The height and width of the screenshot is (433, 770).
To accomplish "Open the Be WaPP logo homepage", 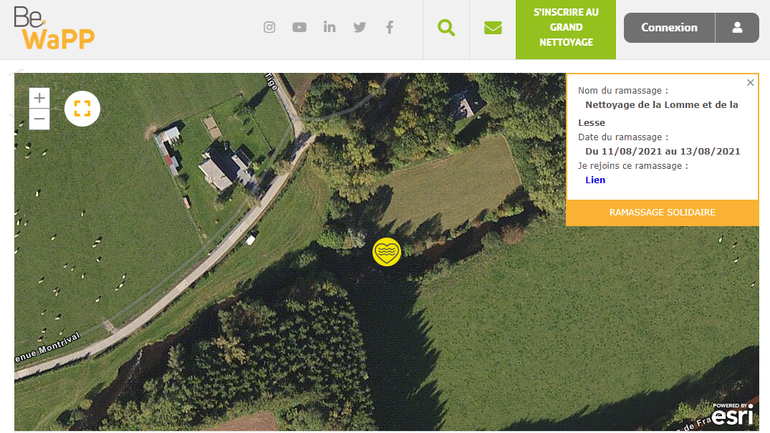I will tap(54, 28).
